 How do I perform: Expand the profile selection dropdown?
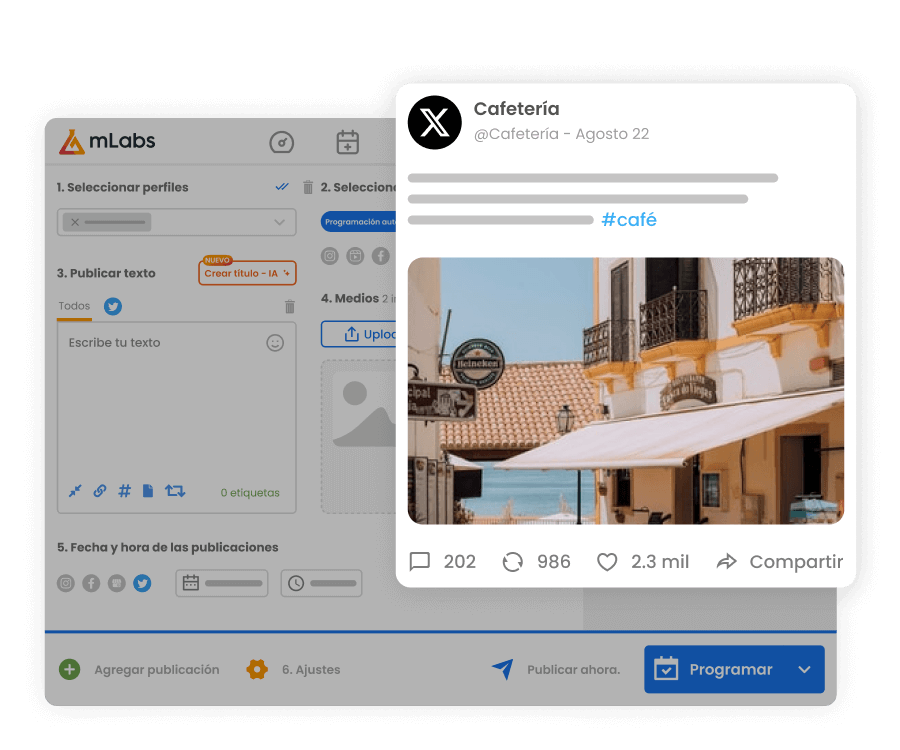[x=278, y=222]
